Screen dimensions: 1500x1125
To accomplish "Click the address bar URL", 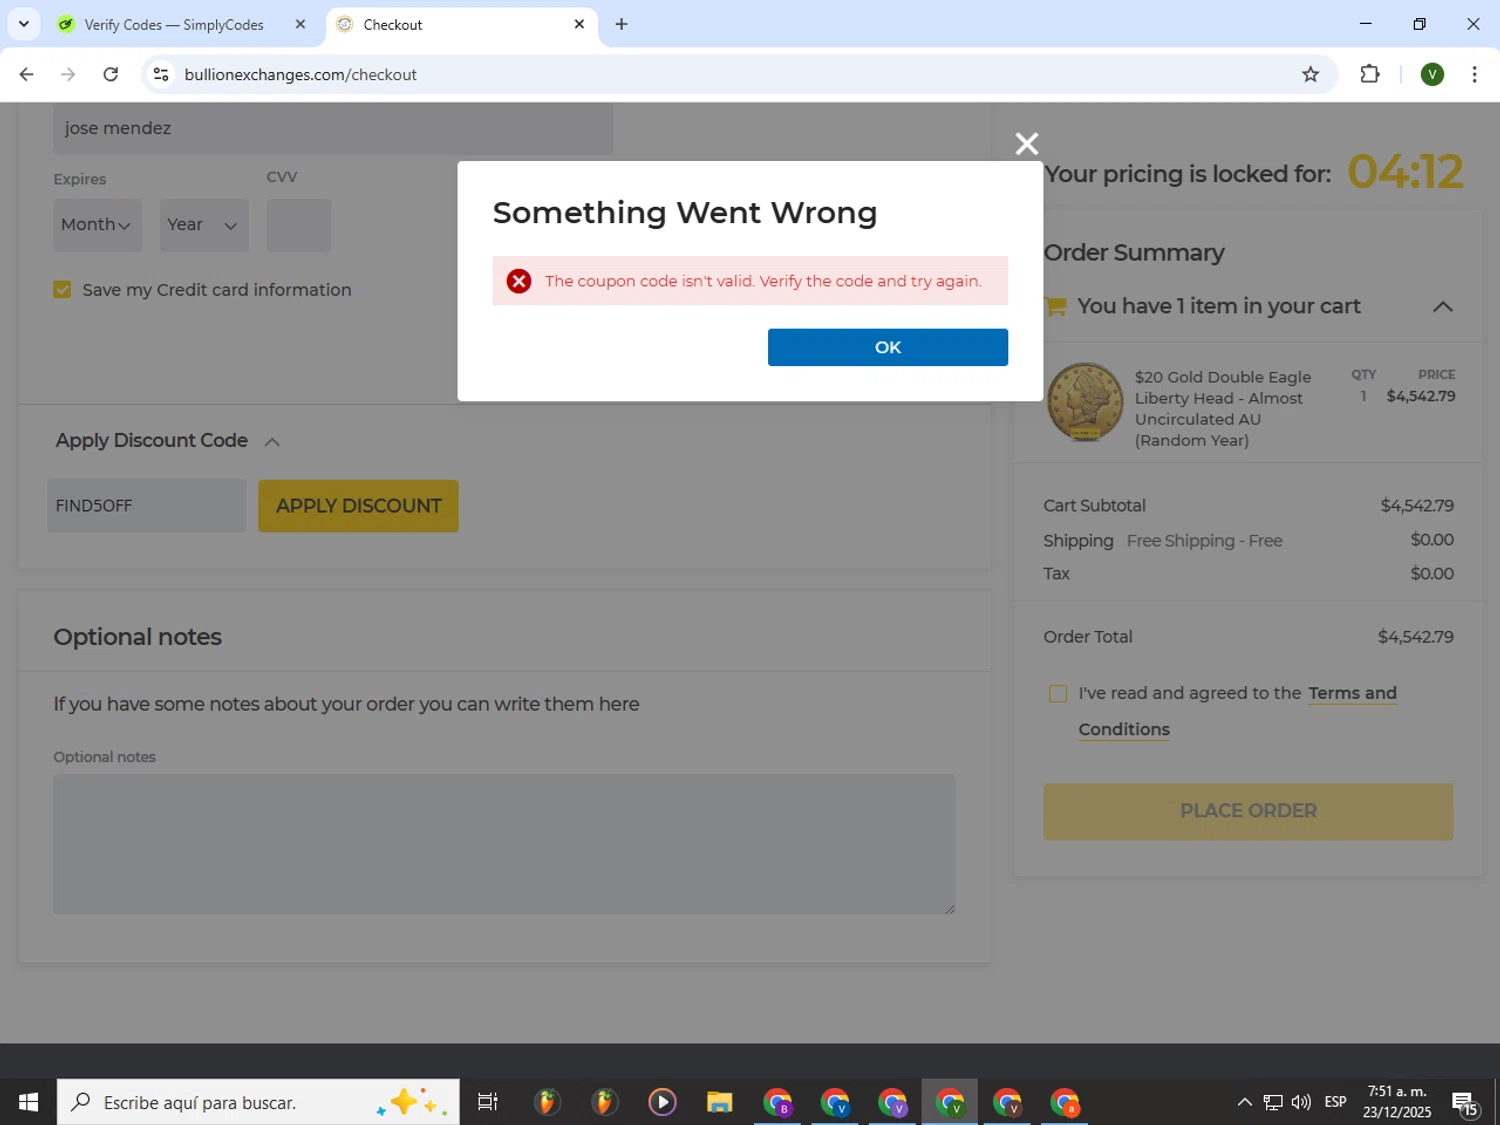I will pos(300,74).
